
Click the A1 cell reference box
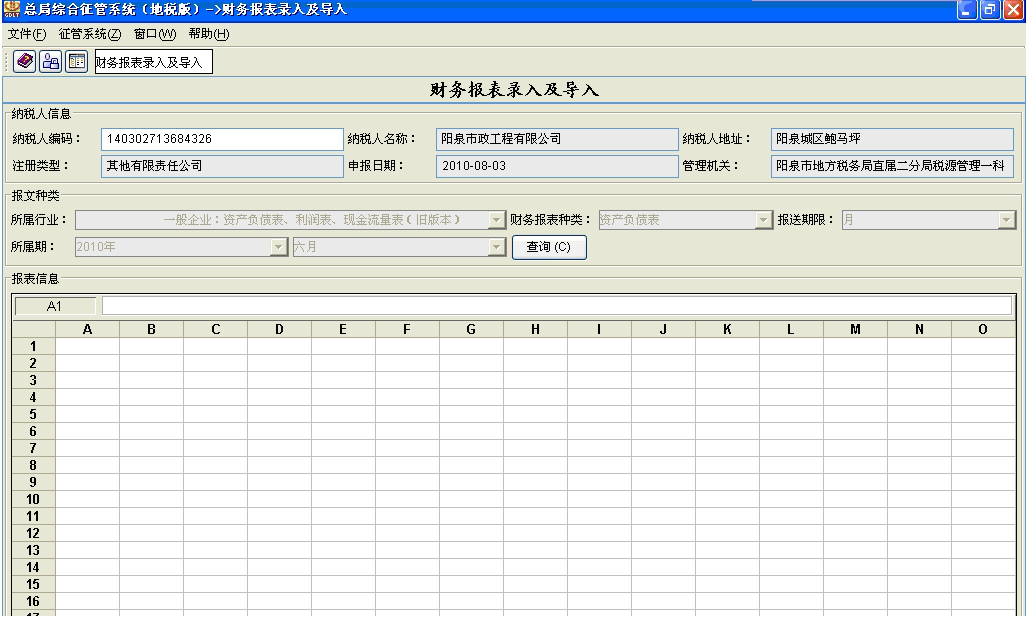55,306
